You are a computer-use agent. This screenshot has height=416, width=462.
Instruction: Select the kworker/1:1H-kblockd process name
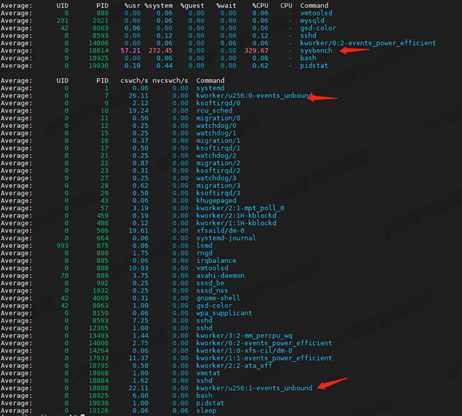tap(236, 223)
